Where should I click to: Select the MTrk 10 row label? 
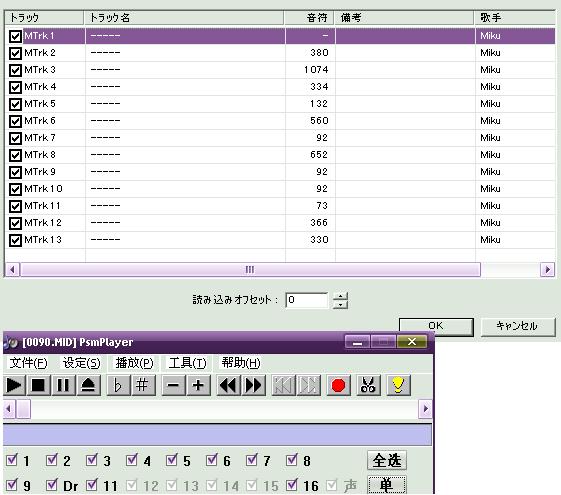43,189
